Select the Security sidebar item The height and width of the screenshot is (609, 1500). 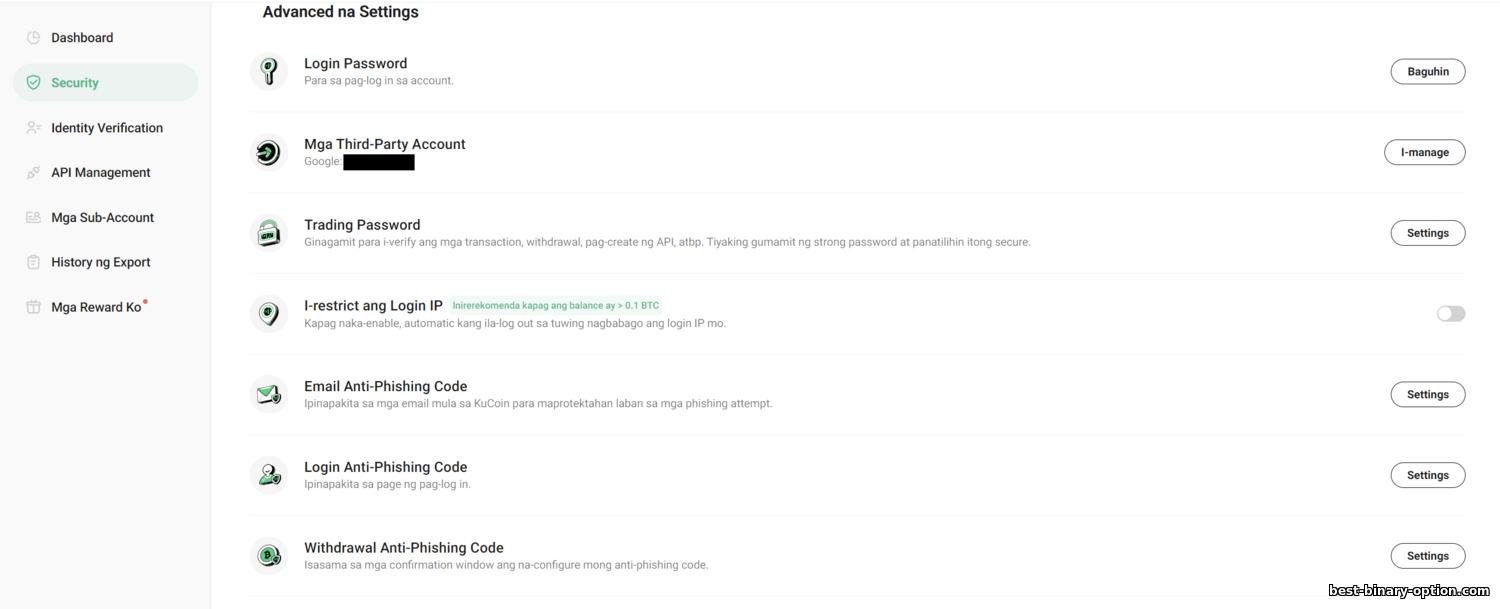pos(106,83)
